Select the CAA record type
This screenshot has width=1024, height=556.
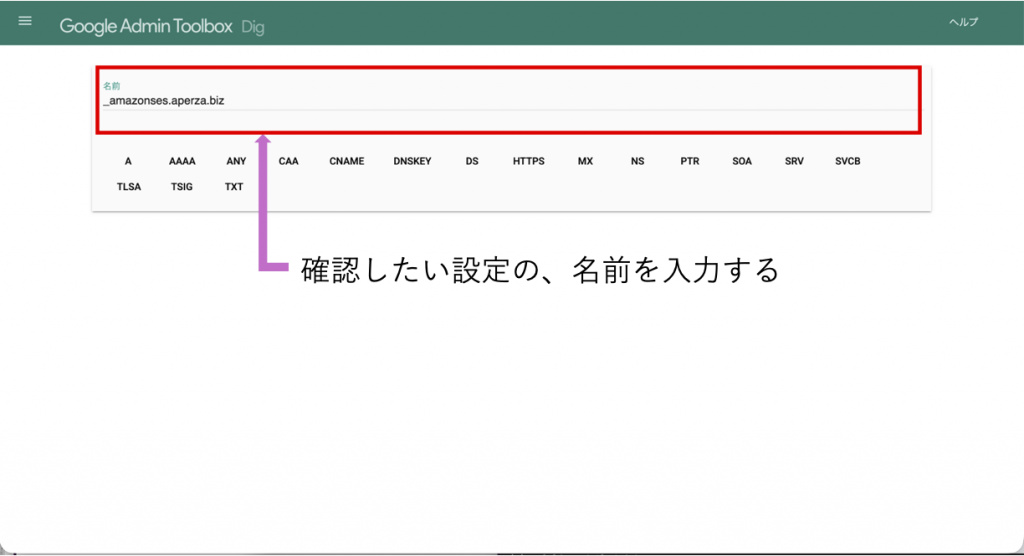[288, 161]
